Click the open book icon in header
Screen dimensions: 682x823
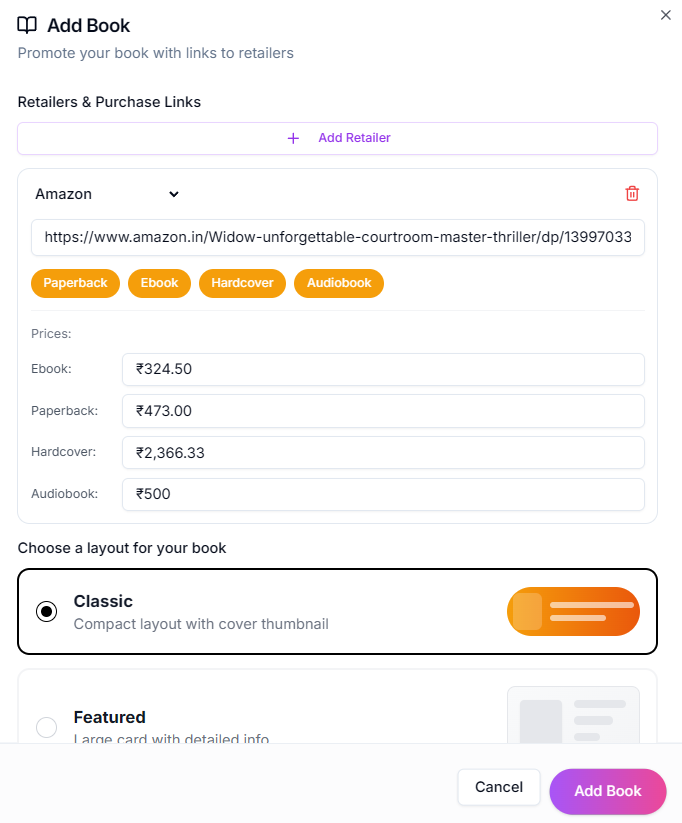(27, 26)
